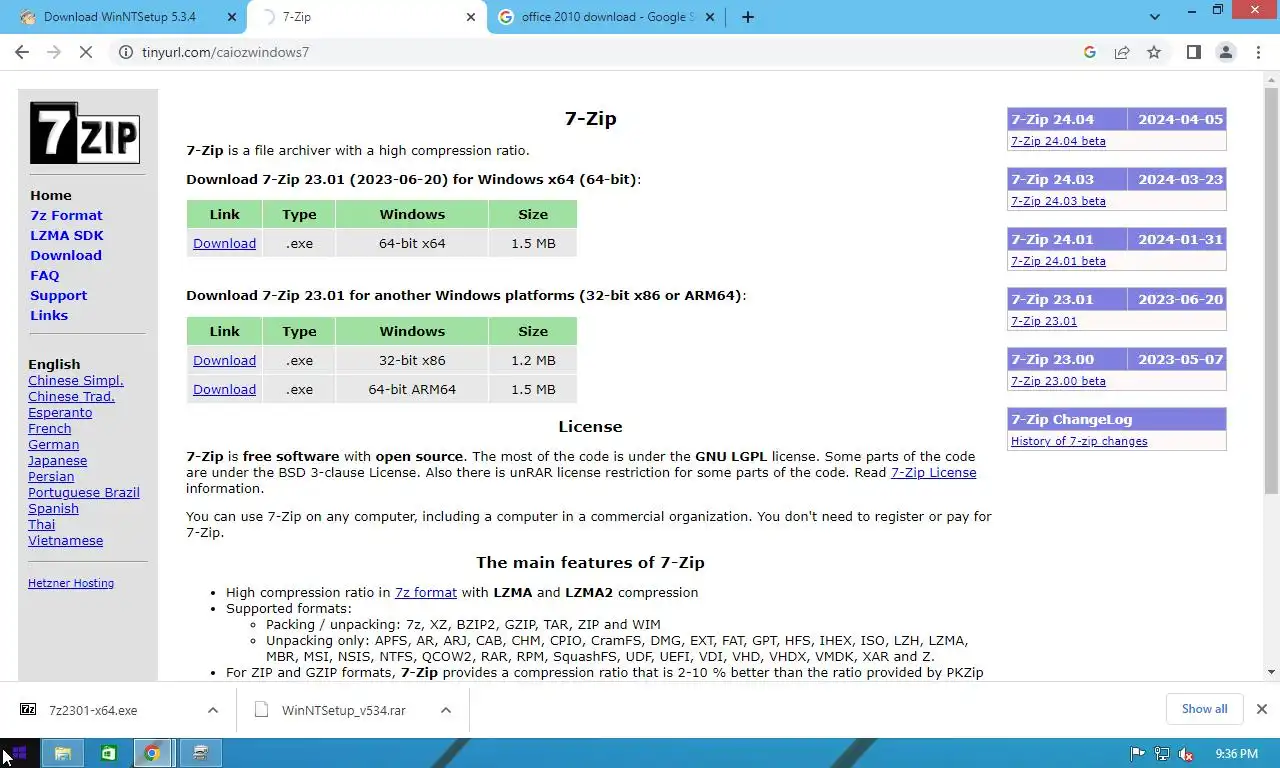
Task: Open WinNTSetup_v534.rar download item
Action: pos(344,710)
